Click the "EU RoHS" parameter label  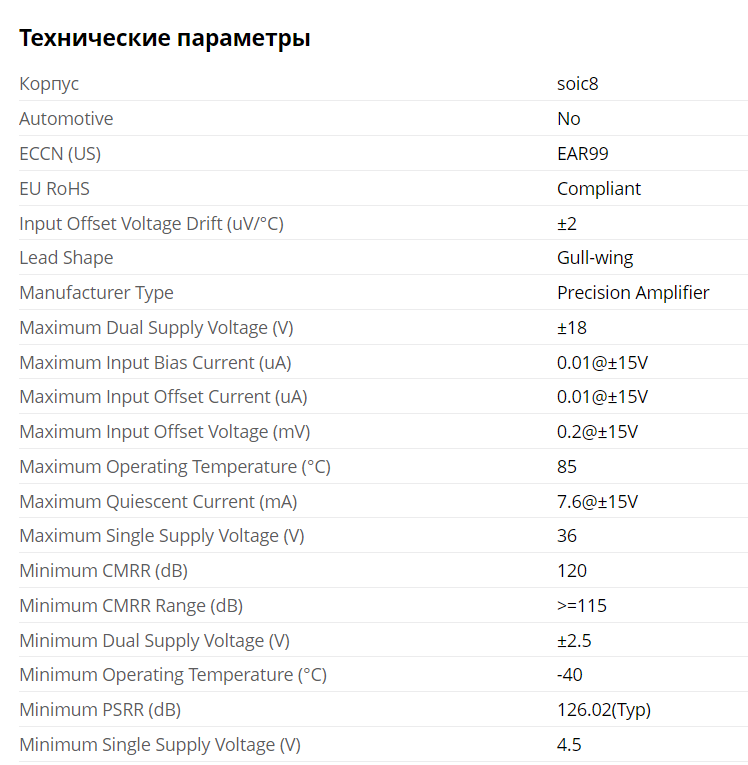pos(54,189)
